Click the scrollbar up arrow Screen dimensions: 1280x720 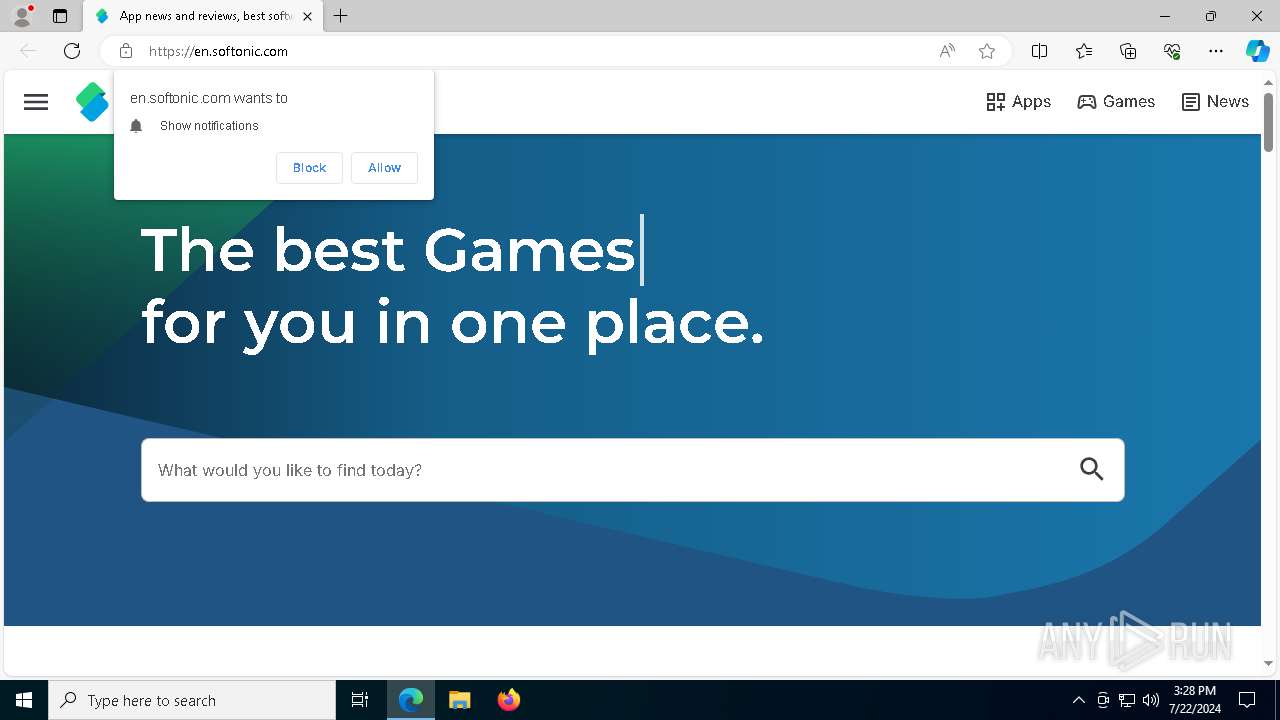point(1268,83)
